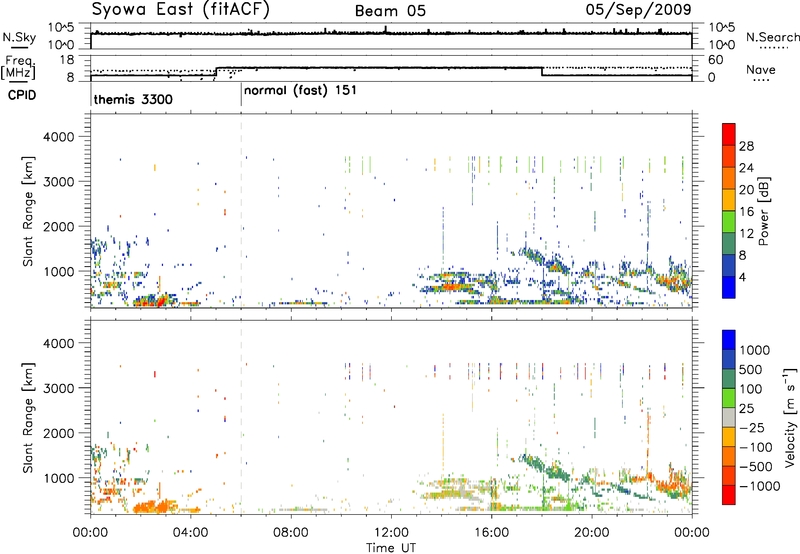Viewport: 800px width, 554px height.
Task: Click the '-500' value on Velocity colorbar
Action: pos(756,466)
